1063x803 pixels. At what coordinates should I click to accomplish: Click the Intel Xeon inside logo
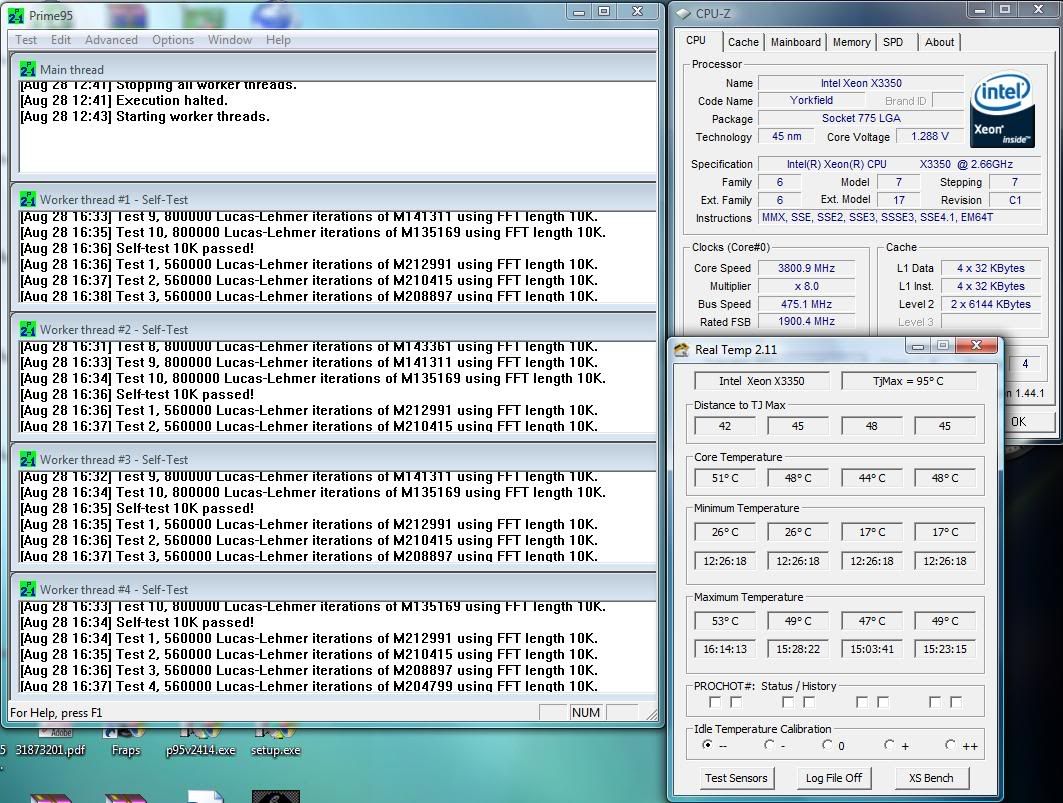click(x=1001, y=110)
